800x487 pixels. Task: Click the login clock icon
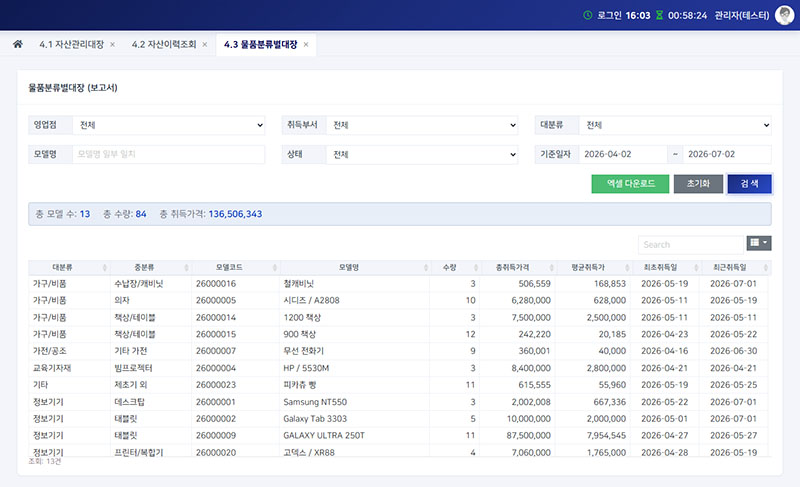(588, 15)
